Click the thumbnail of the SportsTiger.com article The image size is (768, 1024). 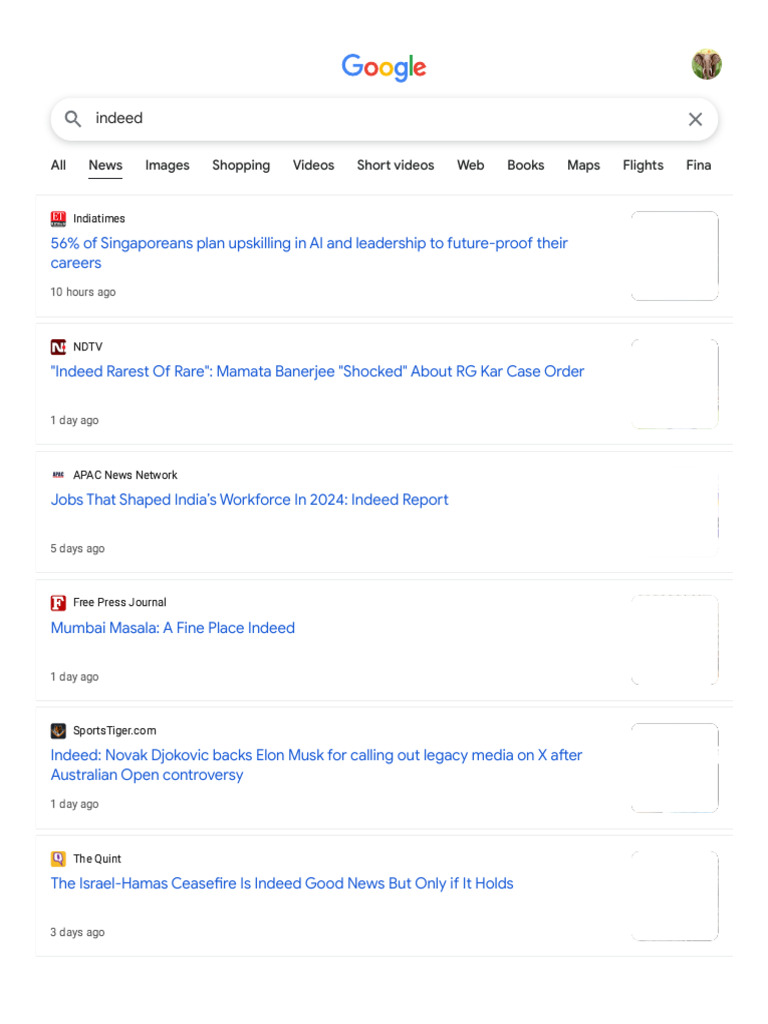pyautogui.click(x=675, y=768)
